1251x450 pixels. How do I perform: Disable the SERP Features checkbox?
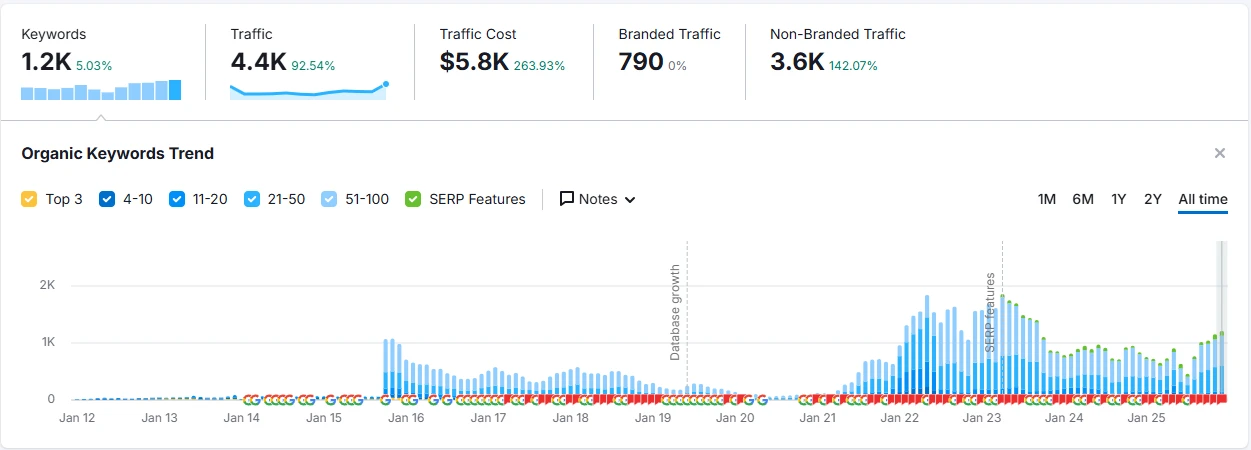[x=413, y=199]
